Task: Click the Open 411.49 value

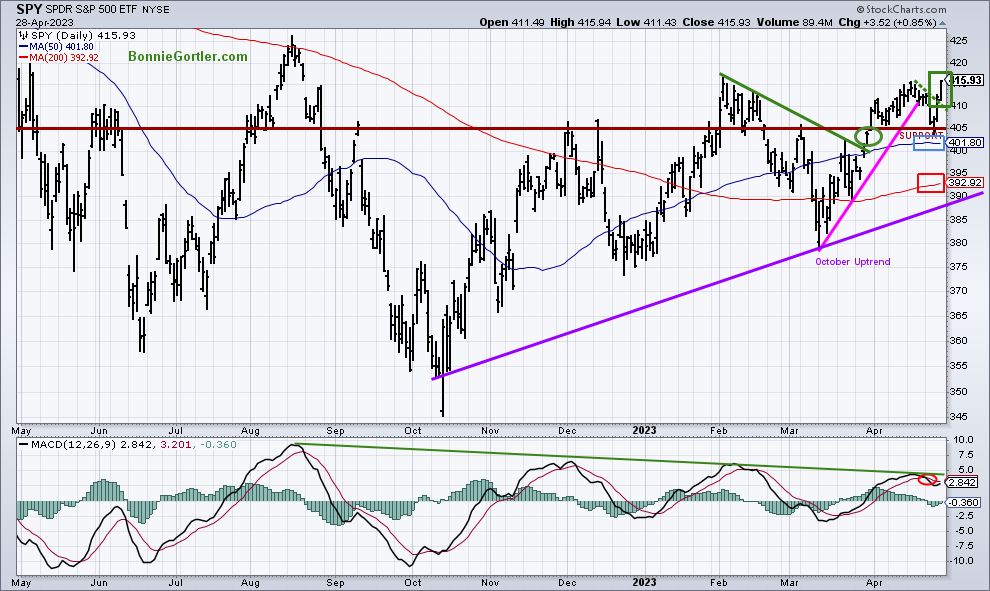Action: point(510,22)
